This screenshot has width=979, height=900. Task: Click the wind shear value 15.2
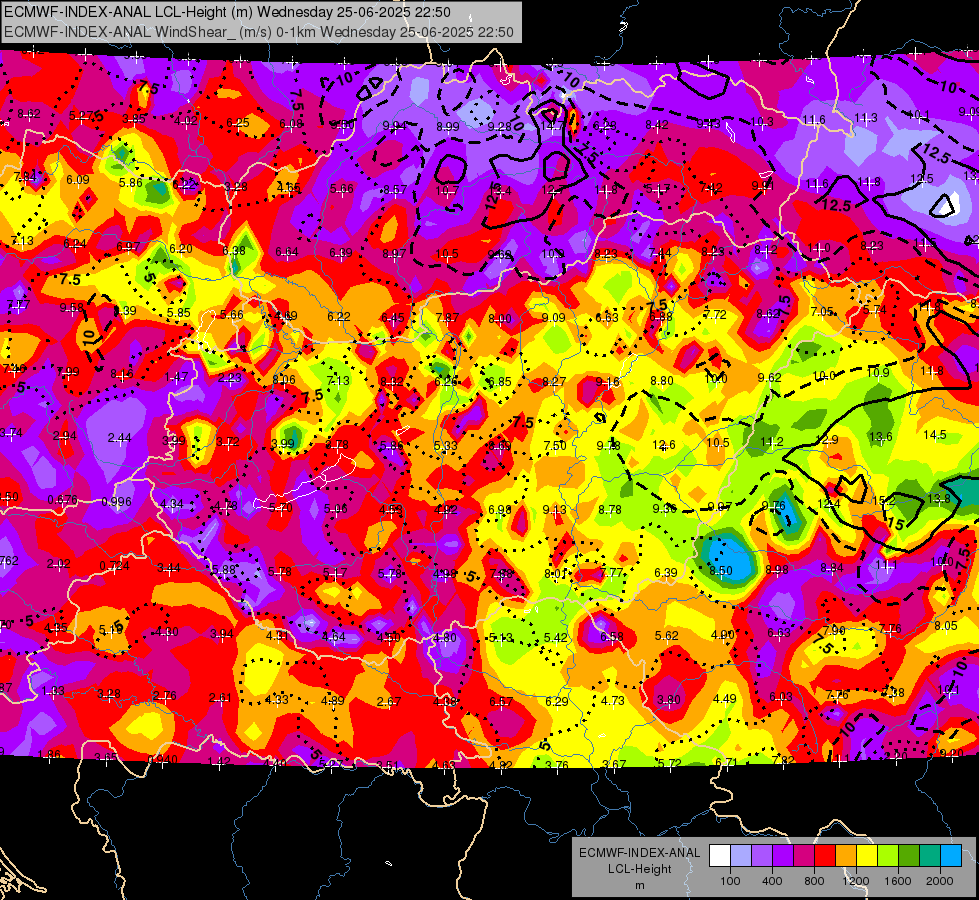point(883,501)
